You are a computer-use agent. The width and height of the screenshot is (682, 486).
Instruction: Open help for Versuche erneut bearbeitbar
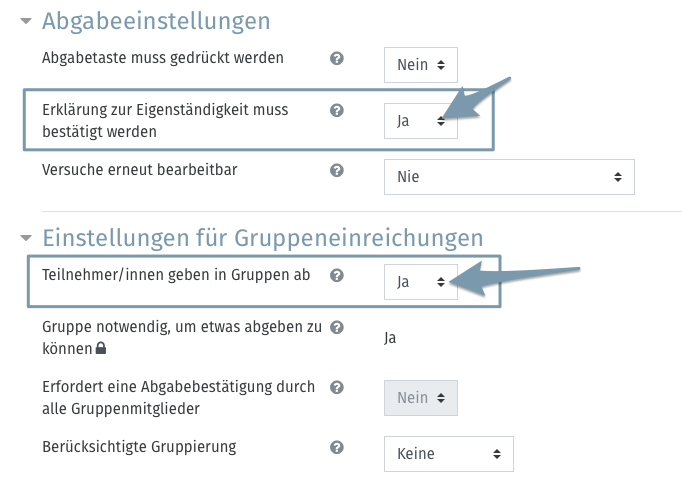pos(337,171)
